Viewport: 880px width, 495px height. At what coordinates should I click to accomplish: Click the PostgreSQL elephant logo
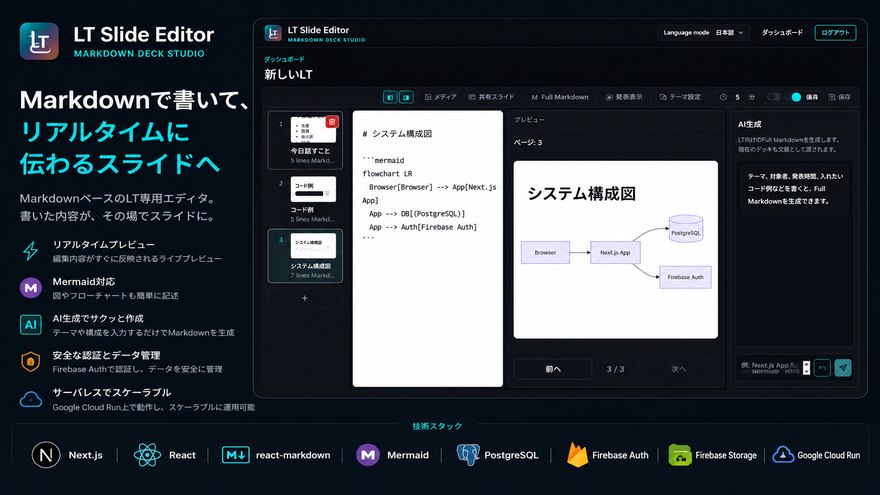(468, 455)
